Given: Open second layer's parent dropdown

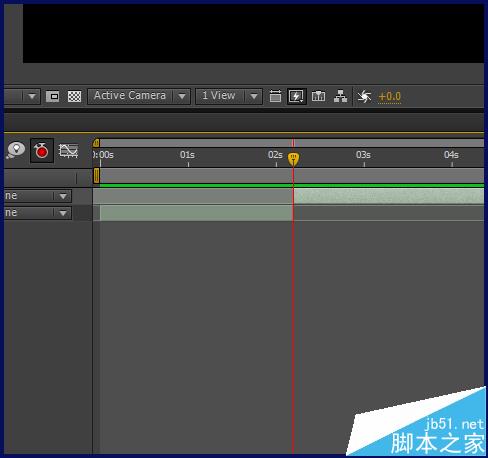Looking at the screenshot, I should coord(38,213).
